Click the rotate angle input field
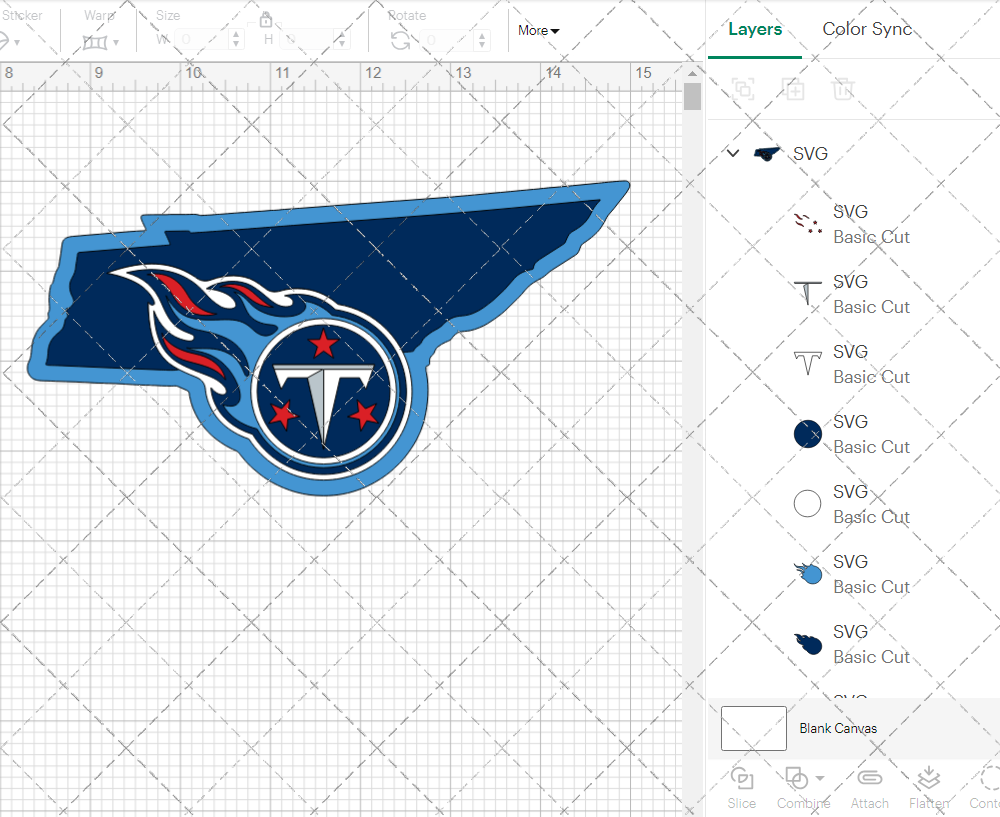This screenshot has height=817, width=1000. click(x=446, y=40)
